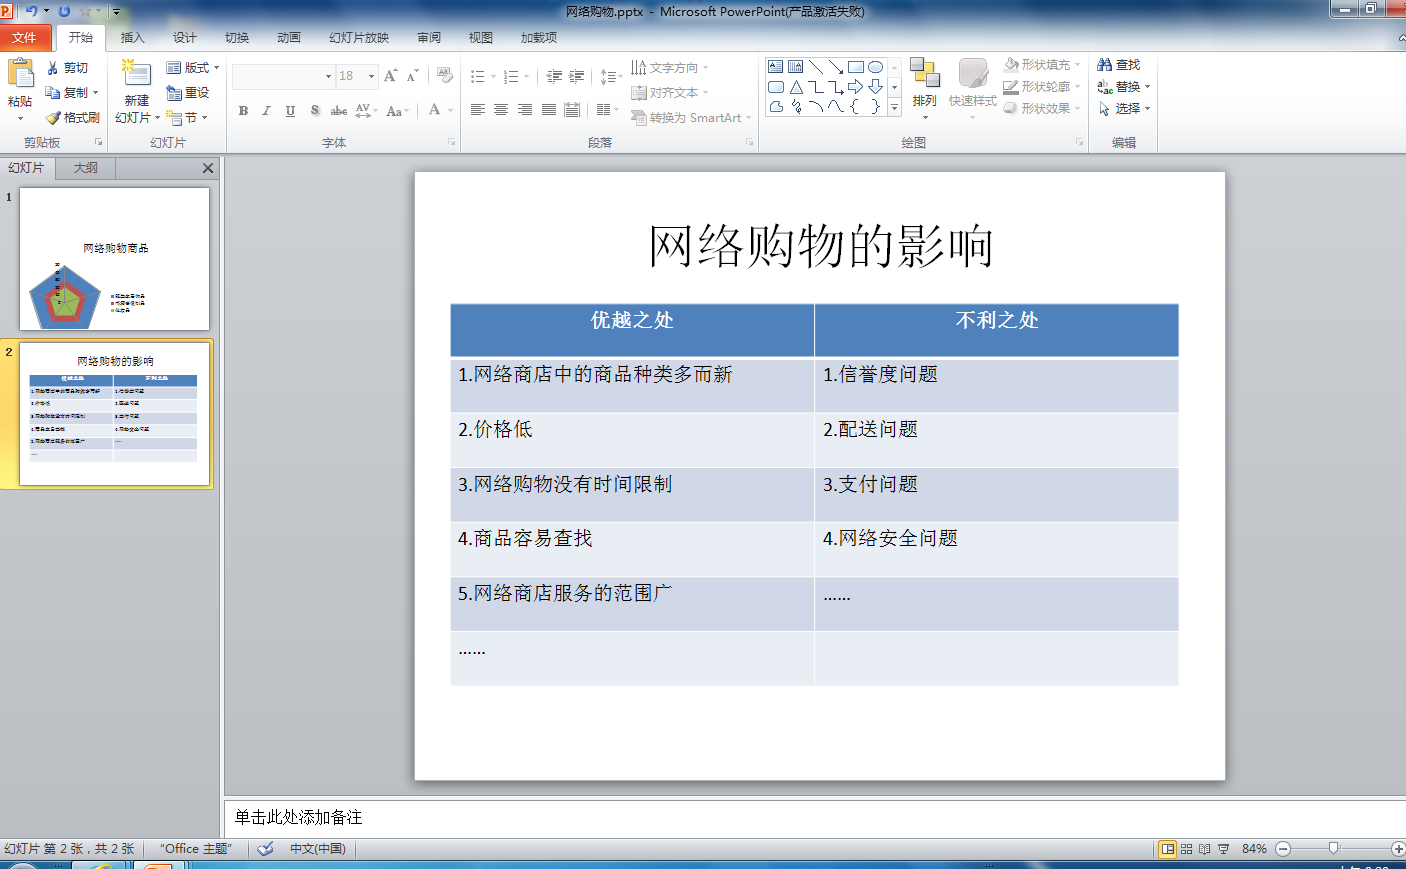Click the Cut (剪切) button

pos(68,68)
